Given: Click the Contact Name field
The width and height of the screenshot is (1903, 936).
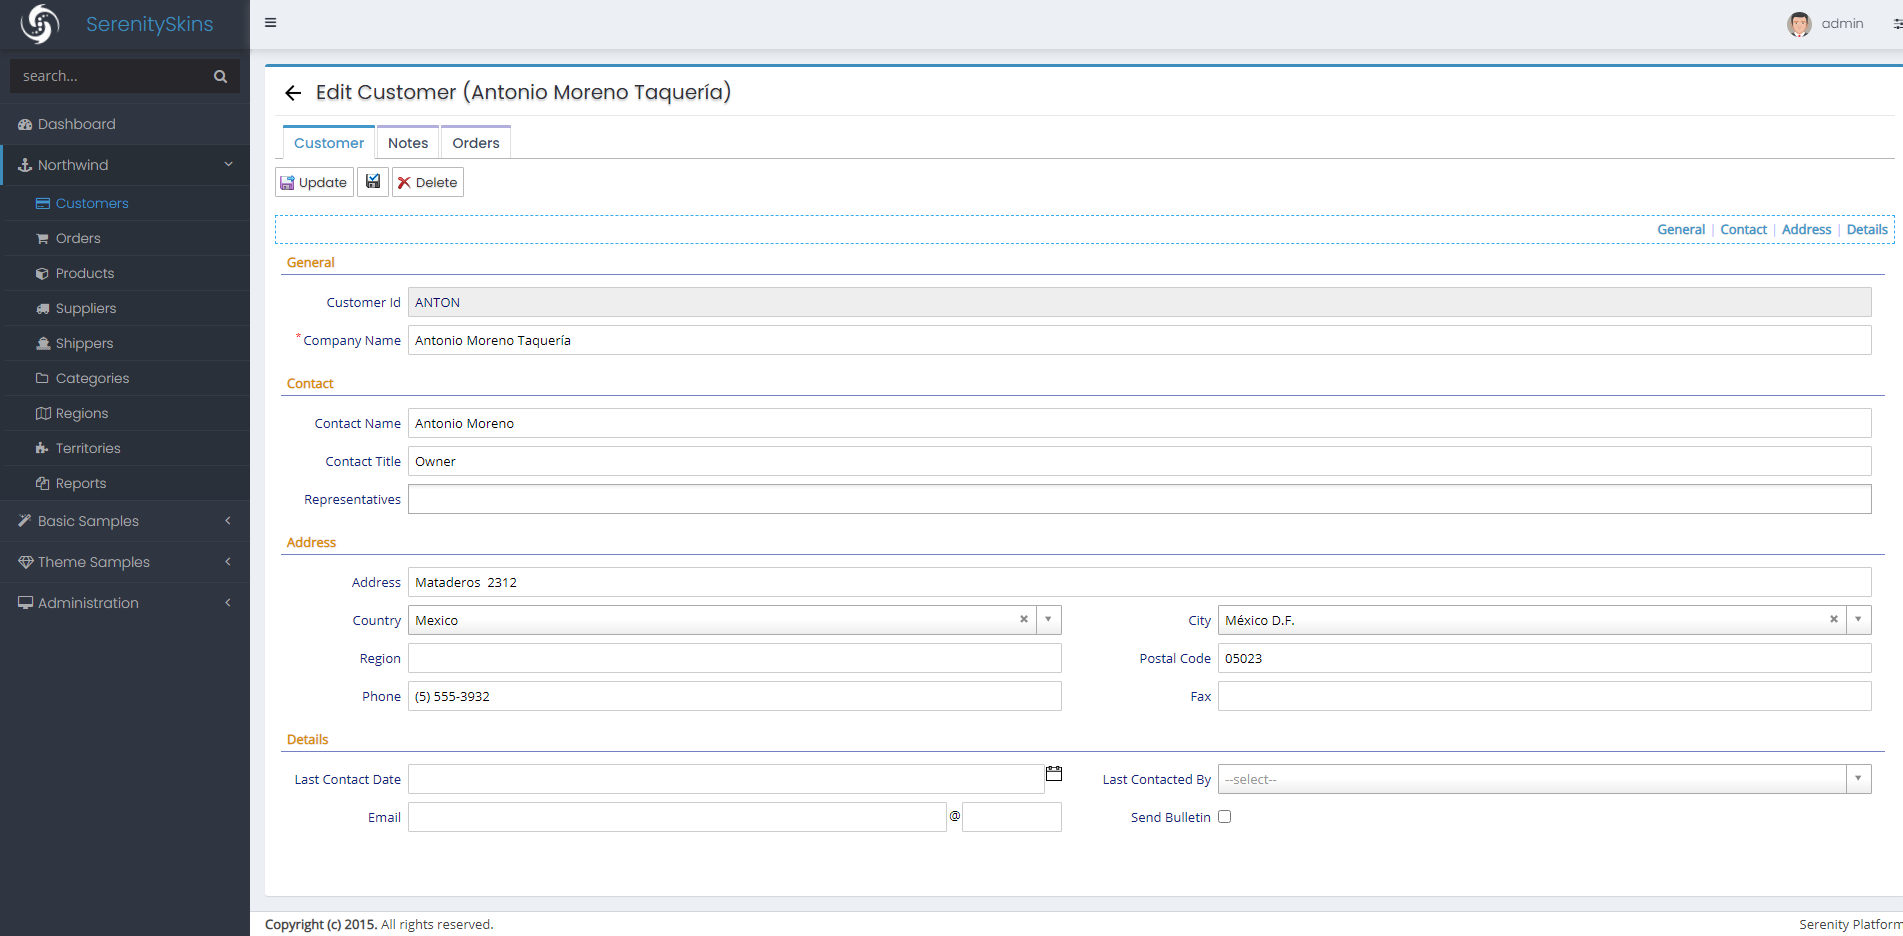Looking at the screenshot, I should click(x=1139, y=423).
